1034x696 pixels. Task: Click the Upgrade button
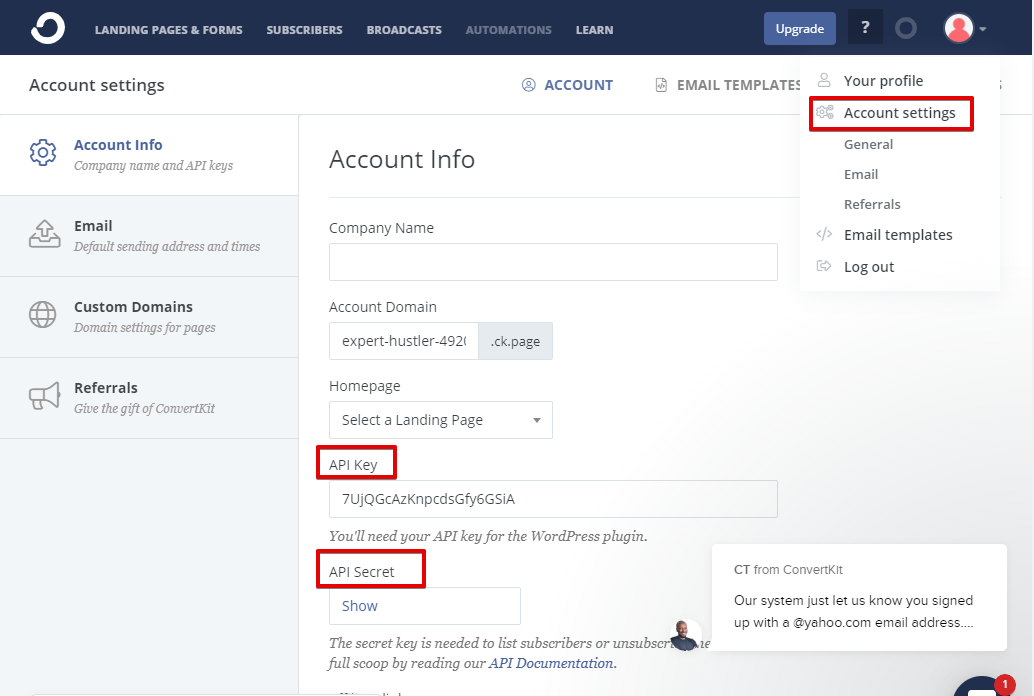click(x=799, y=28)
